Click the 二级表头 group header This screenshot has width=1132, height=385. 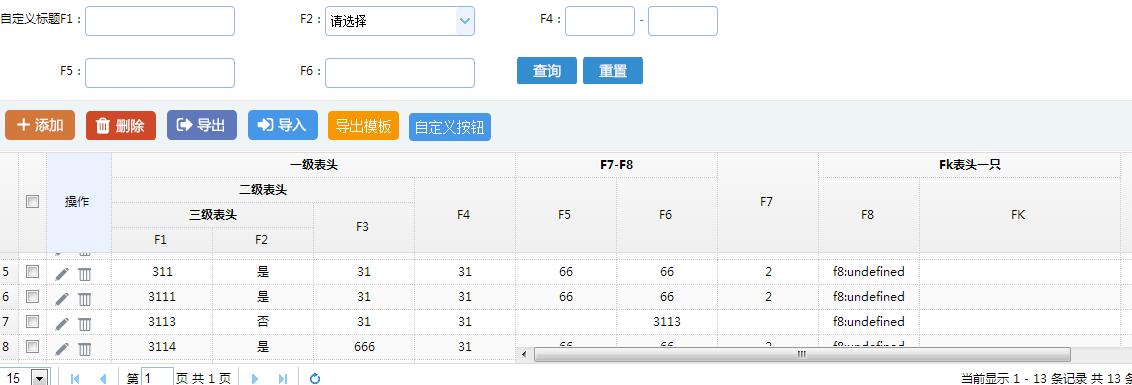coord(263,190)
